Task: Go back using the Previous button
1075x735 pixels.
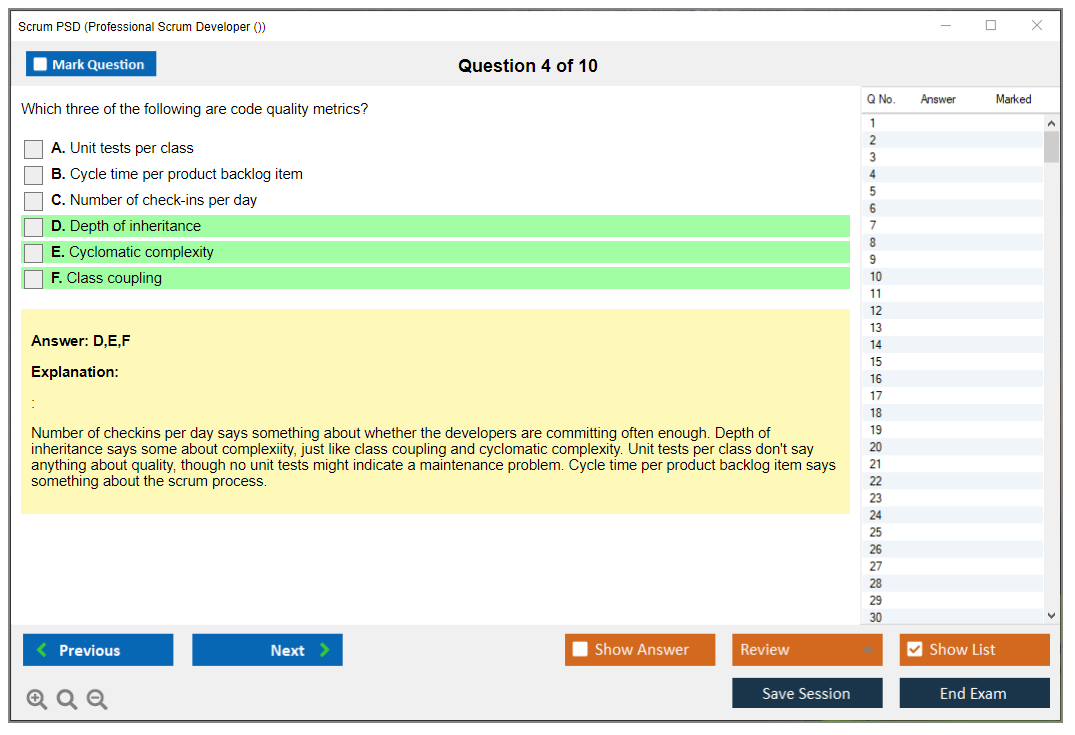Action: point(98,650)
